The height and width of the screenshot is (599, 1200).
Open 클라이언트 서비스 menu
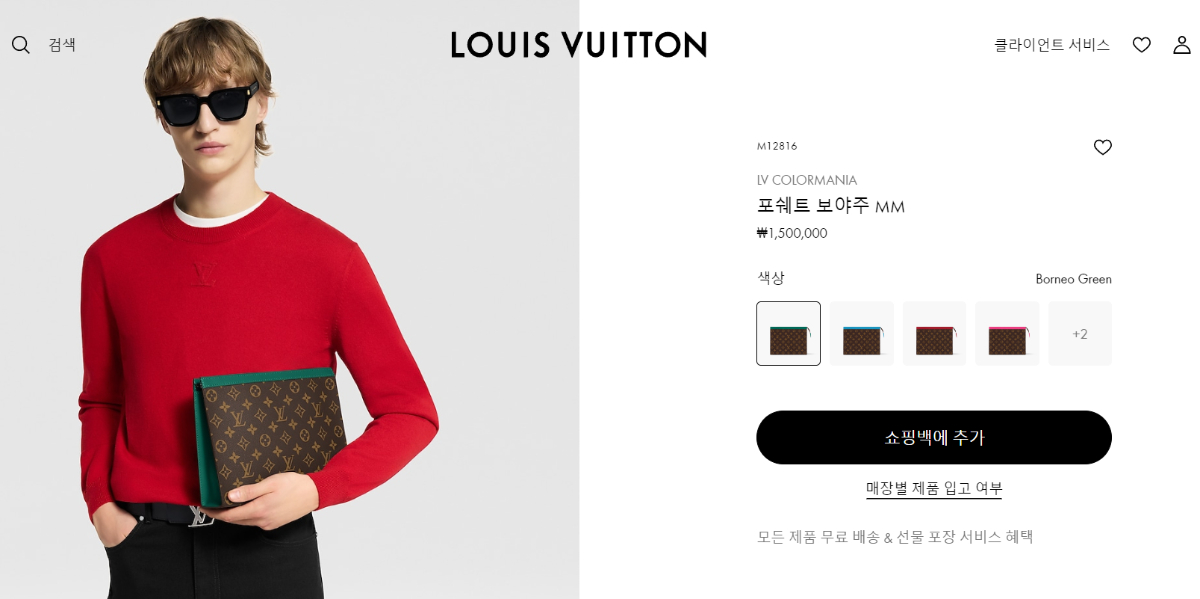pyautogui.click(x=1052, y=45)
